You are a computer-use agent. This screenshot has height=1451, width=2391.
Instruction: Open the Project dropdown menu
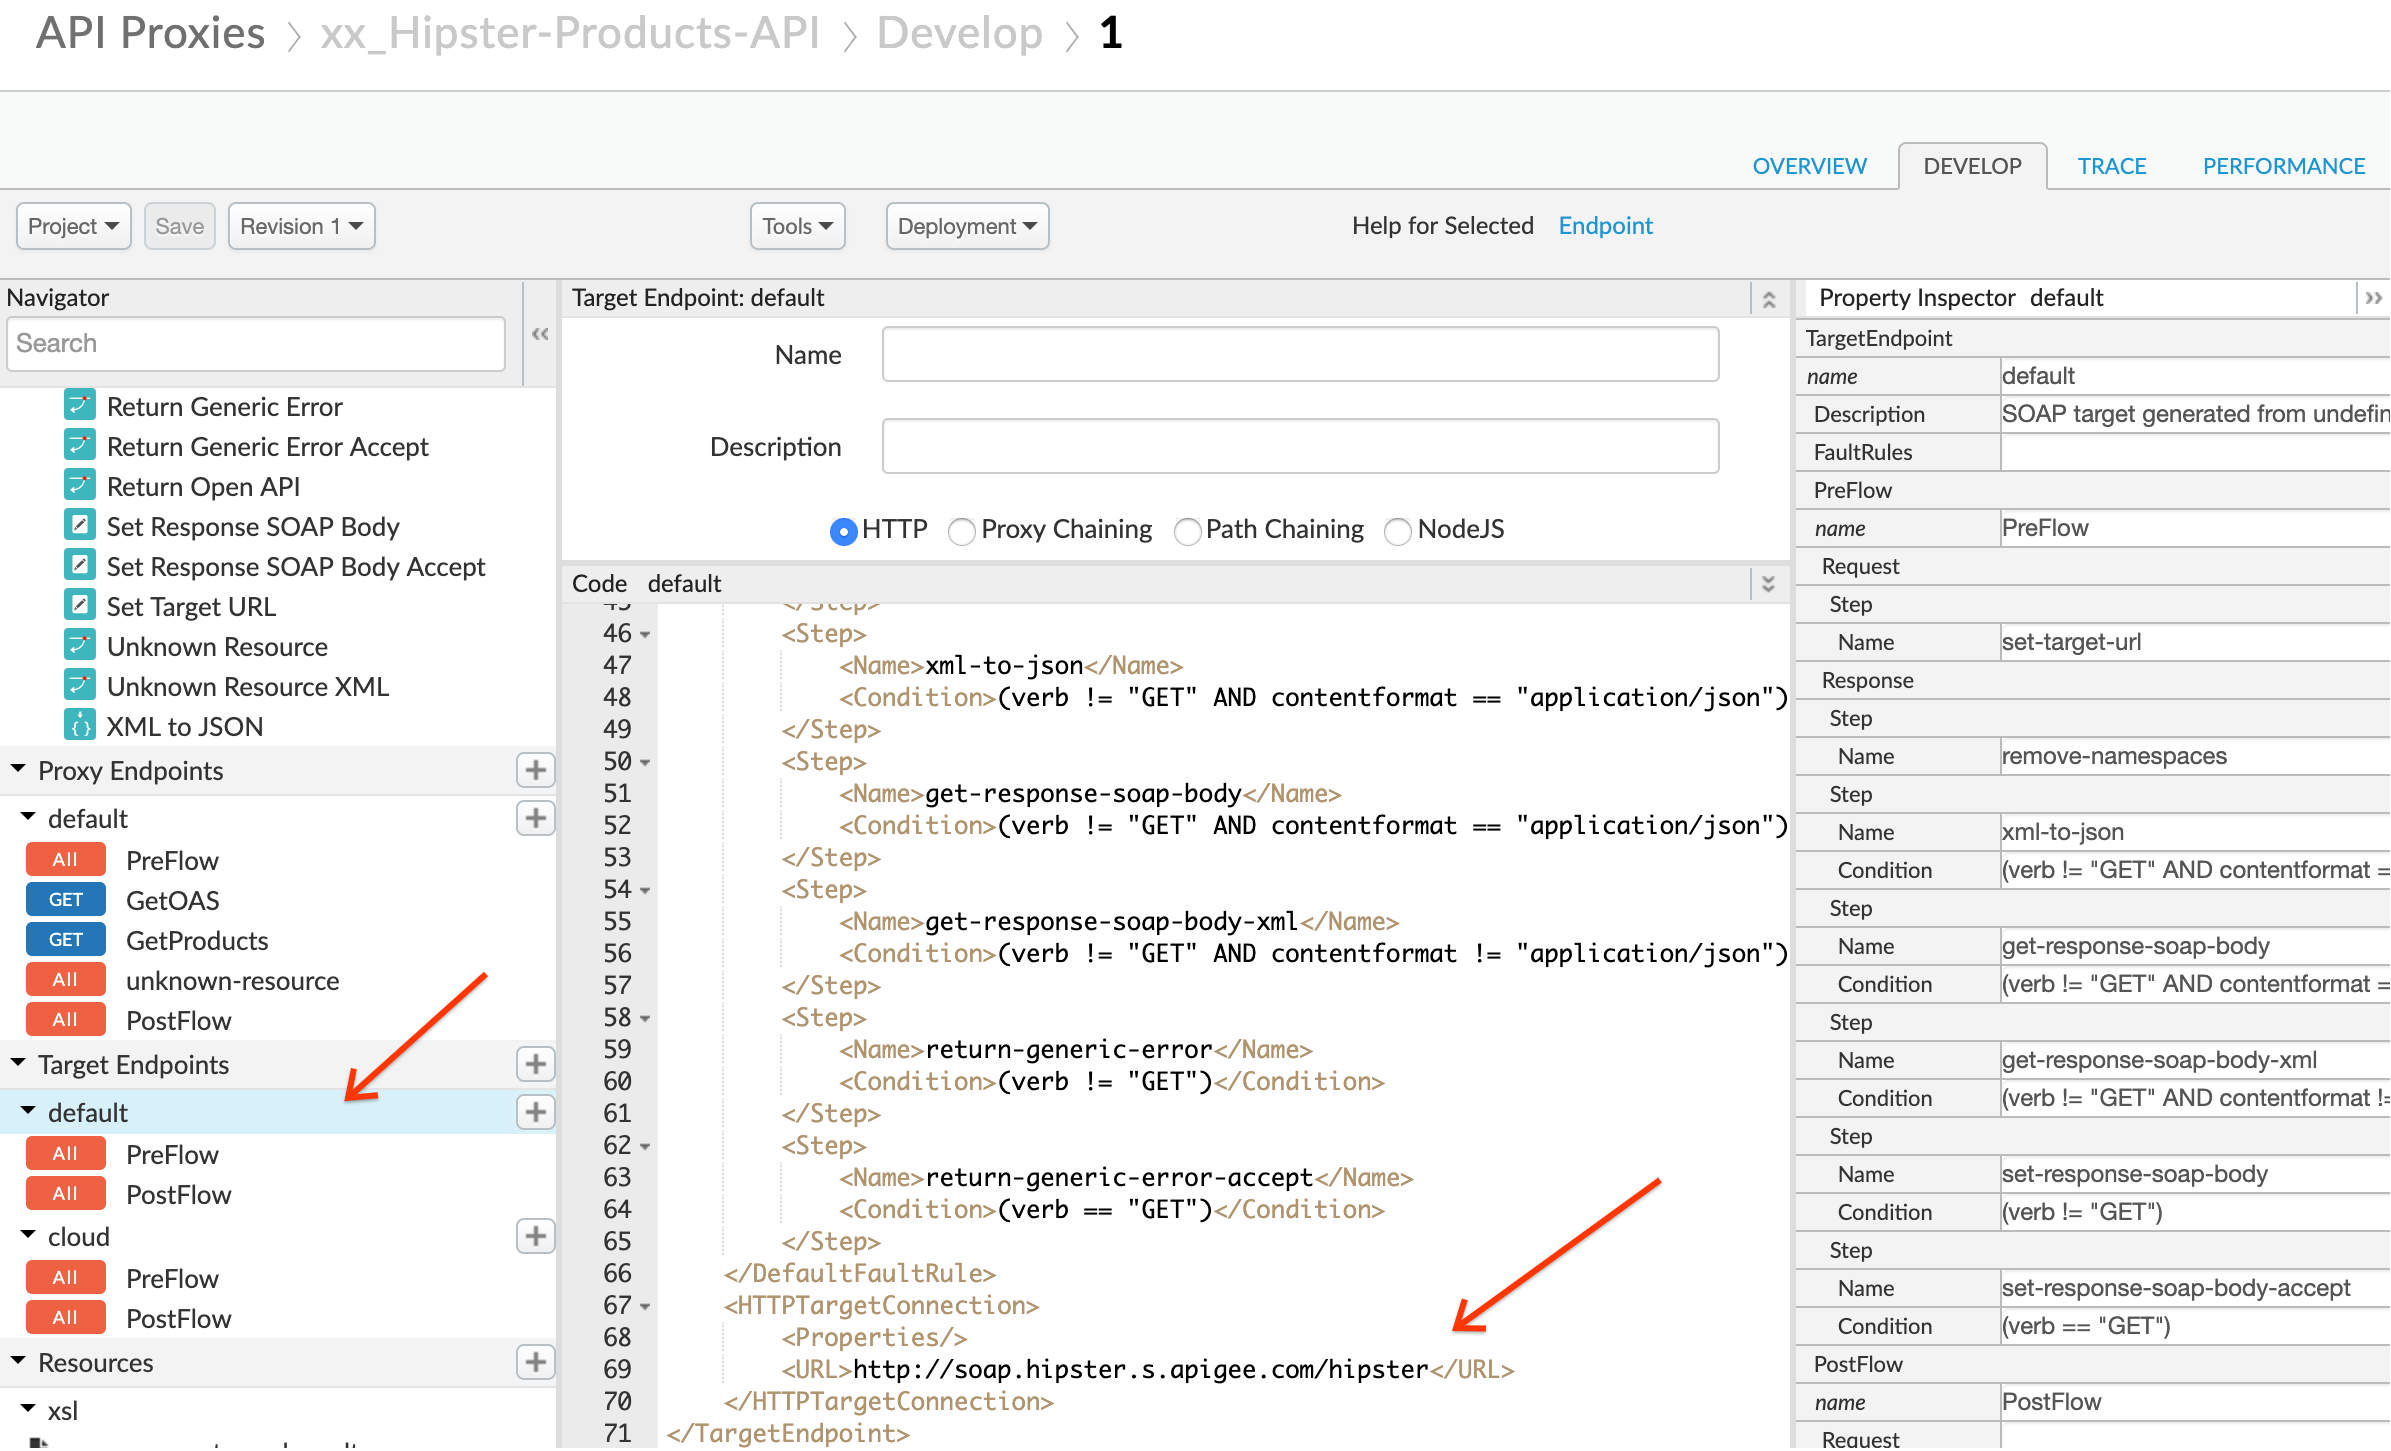click(74, 226)
